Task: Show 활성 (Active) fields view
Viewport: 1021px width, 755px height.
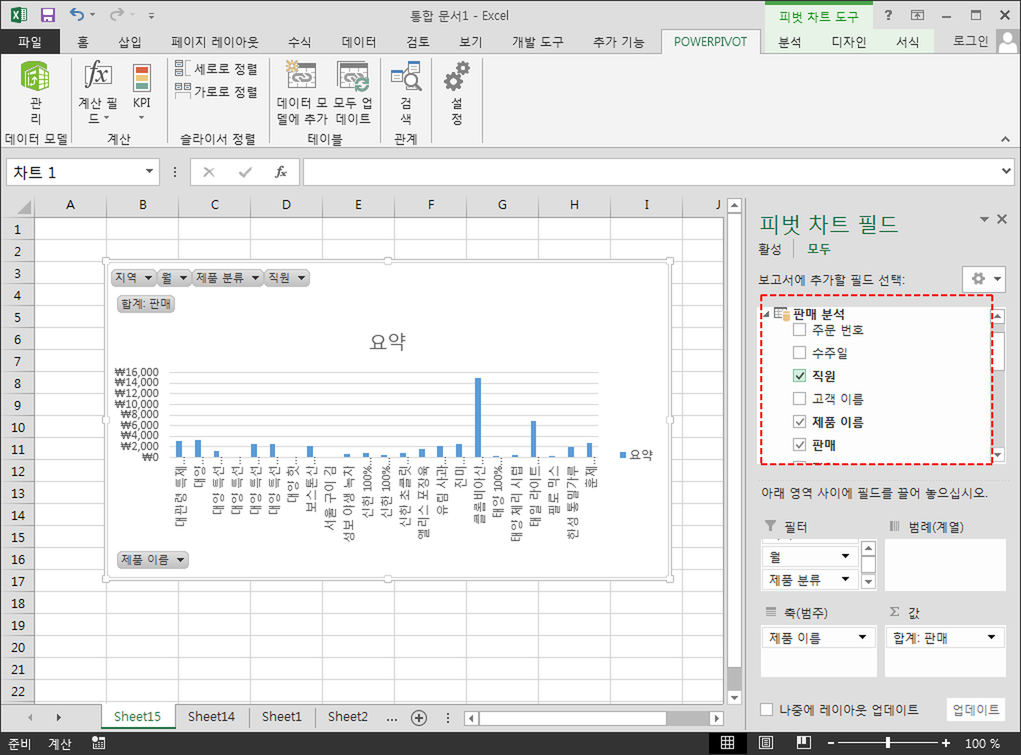Action: pos(770,249)
